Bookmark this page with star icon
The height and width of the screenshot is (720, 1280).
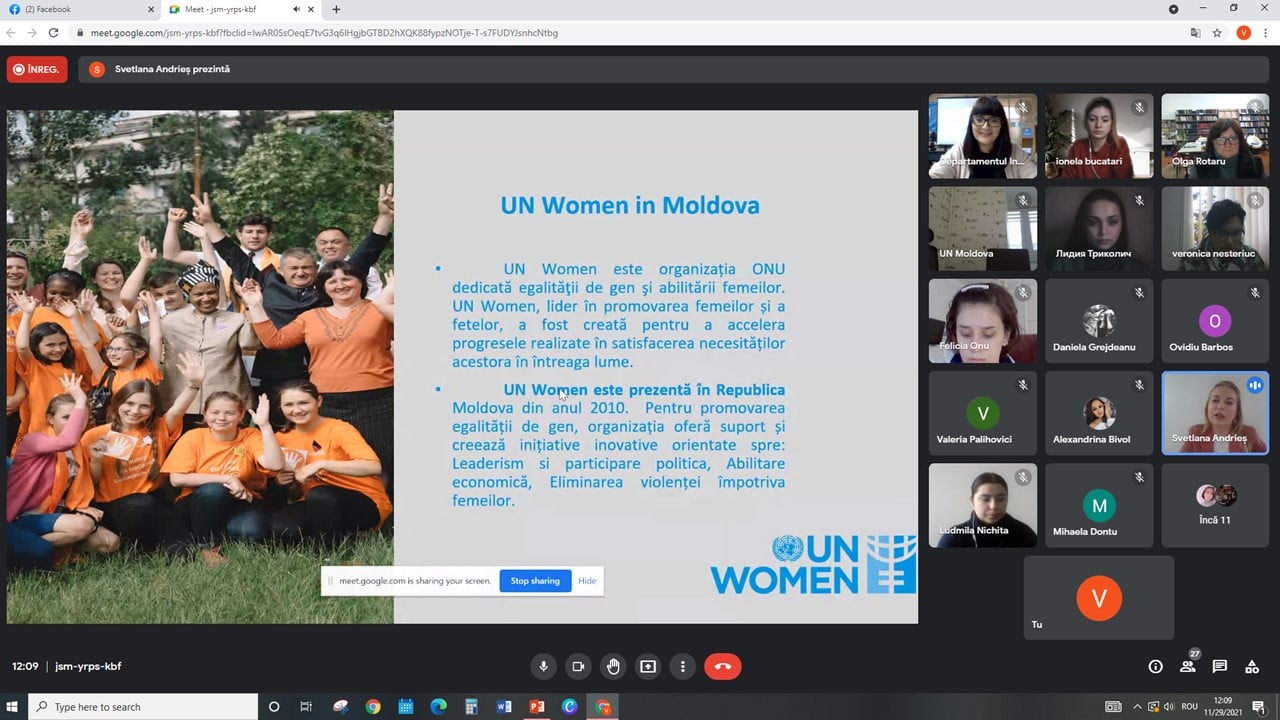[1217, 33]
